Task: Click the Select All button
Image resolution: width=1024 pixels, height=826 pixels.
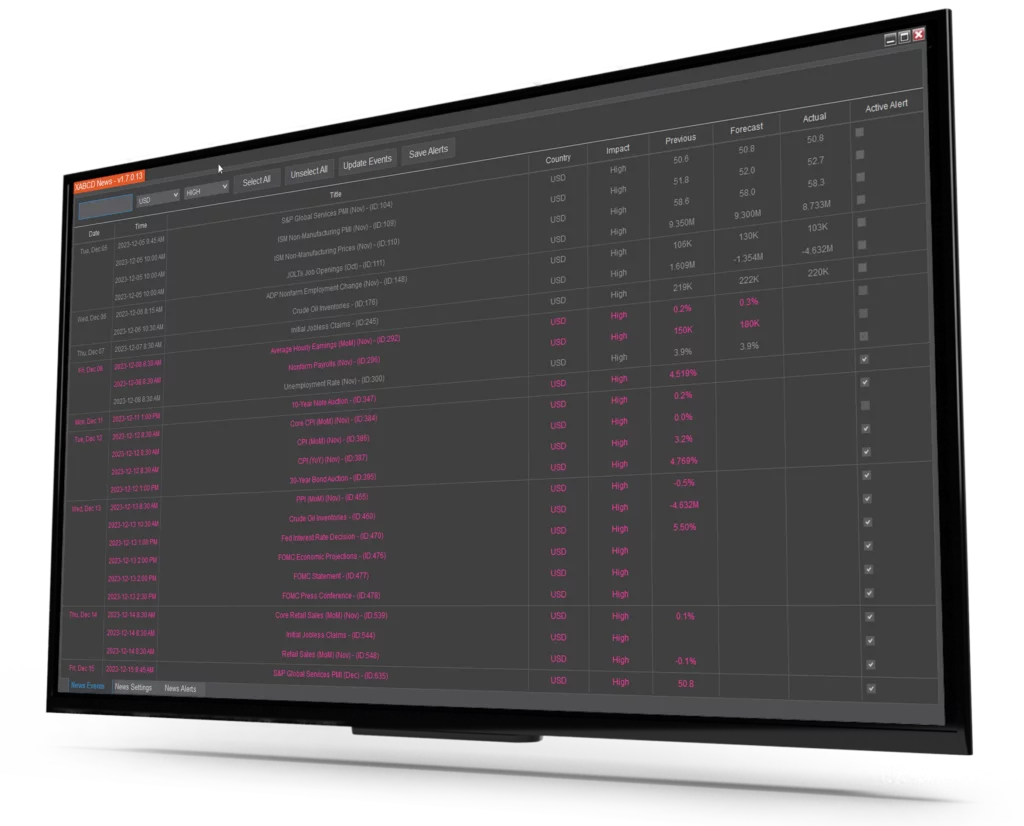Action: (257, 181)
